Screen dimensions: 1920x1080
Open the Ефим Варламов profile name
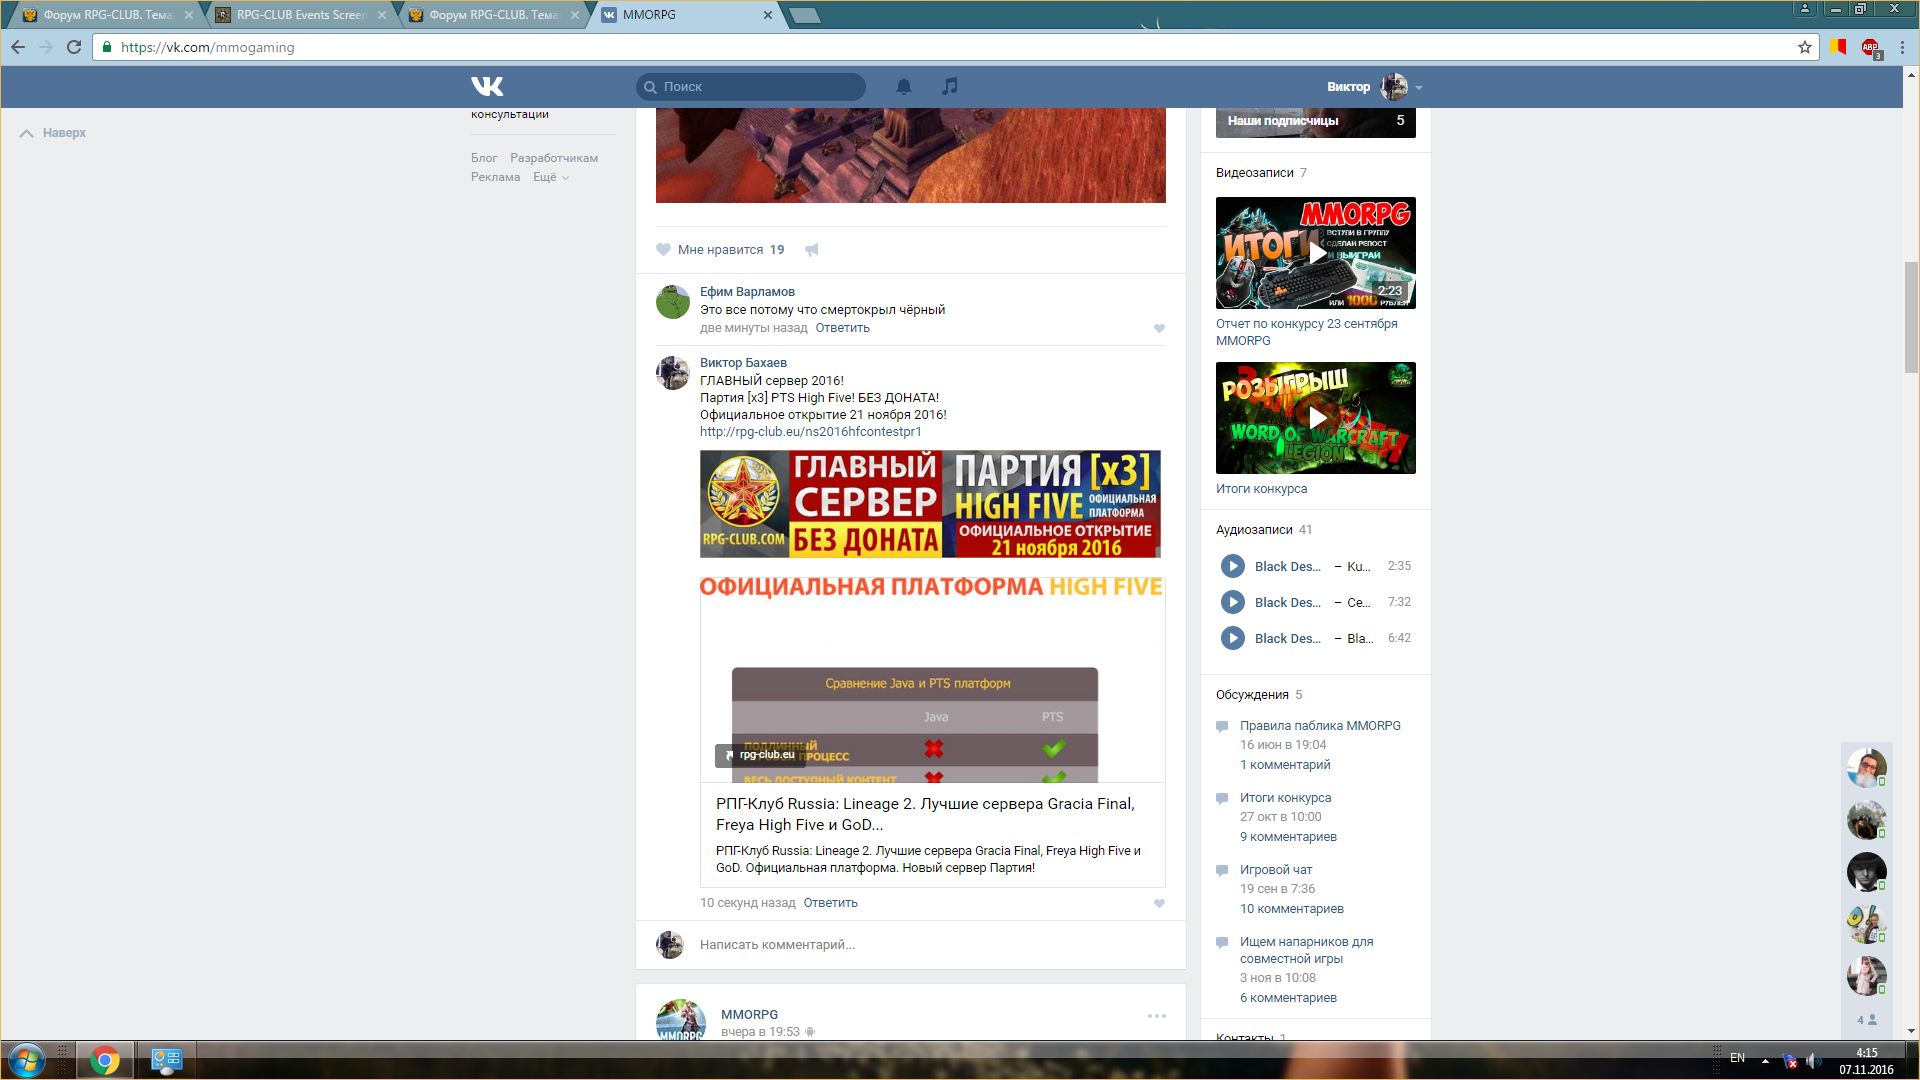(747, 292)
